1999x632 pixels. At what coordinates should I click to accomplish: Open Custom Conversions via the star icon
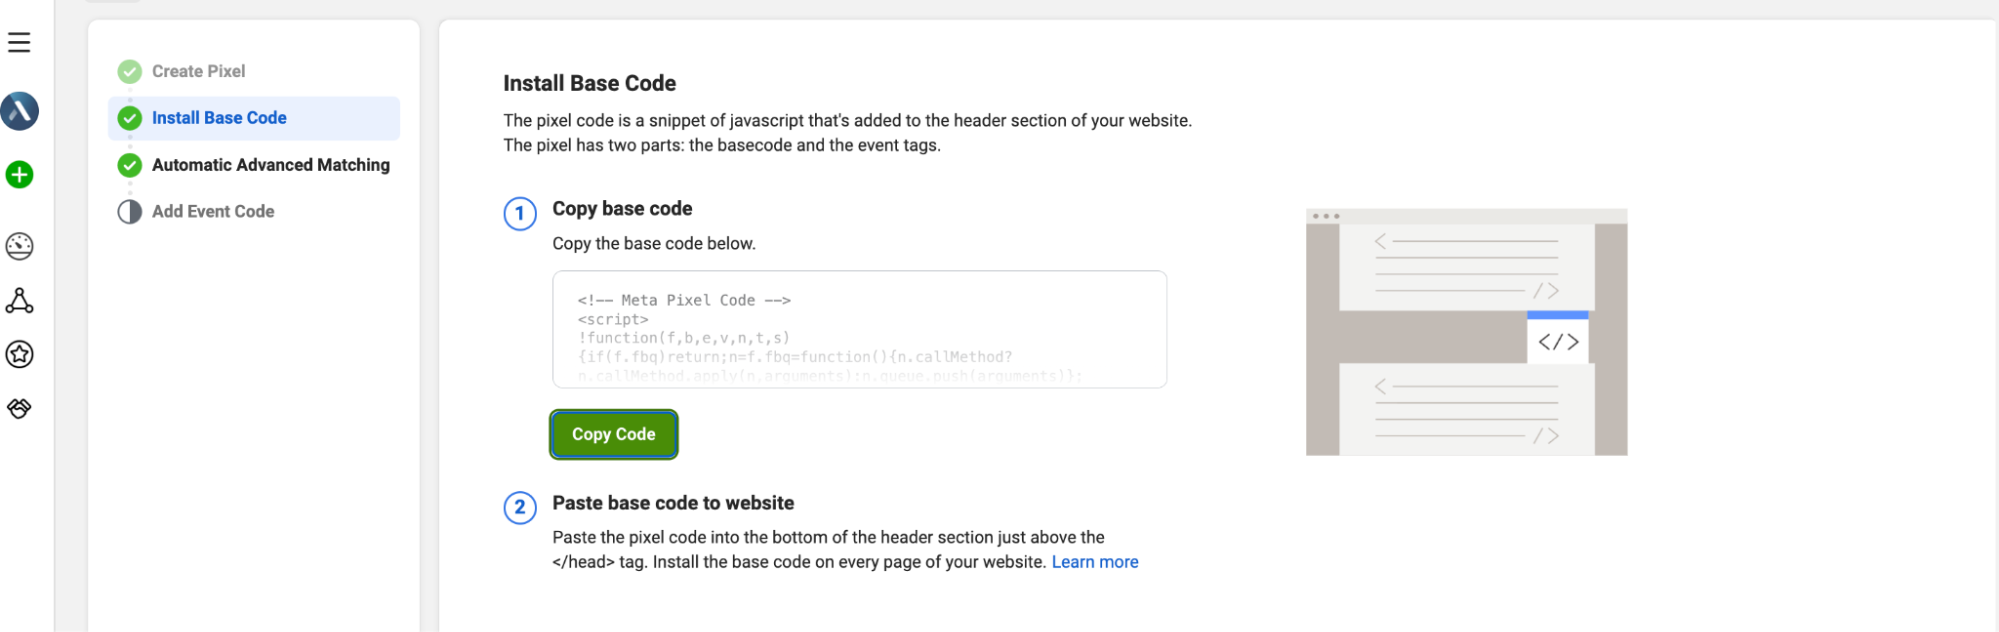point(19,355)
